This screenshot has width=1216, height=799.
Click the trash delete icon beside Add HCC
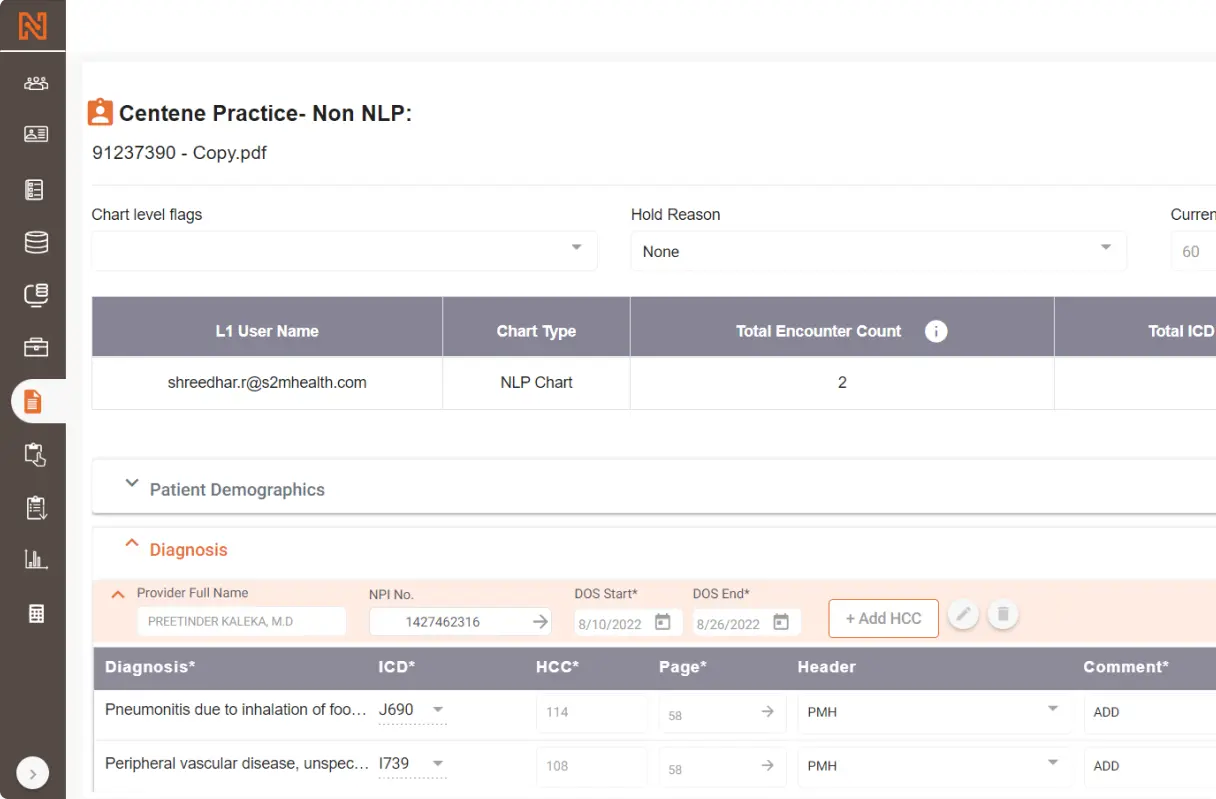[x=1003, y=615]
